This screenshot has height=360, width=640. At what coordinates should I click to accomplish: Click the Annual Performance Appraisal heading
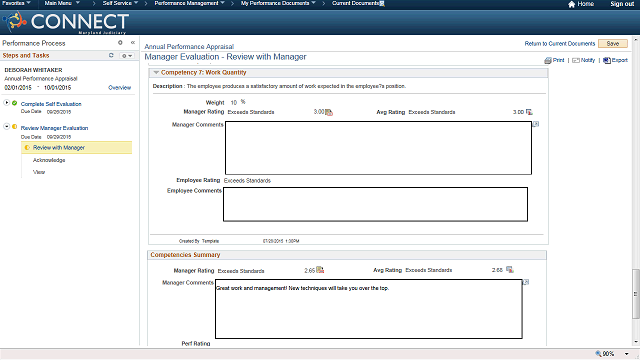coord(189,47)
